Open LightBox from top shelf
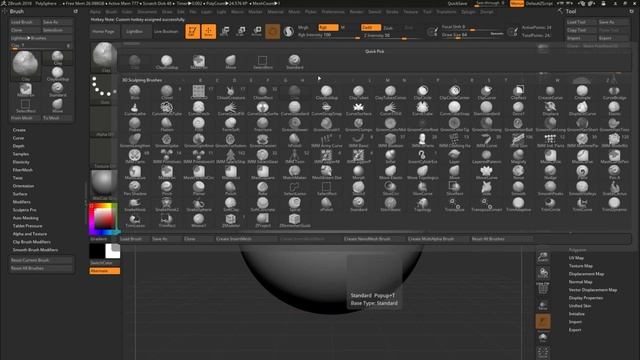 click(x=135, y=31)
